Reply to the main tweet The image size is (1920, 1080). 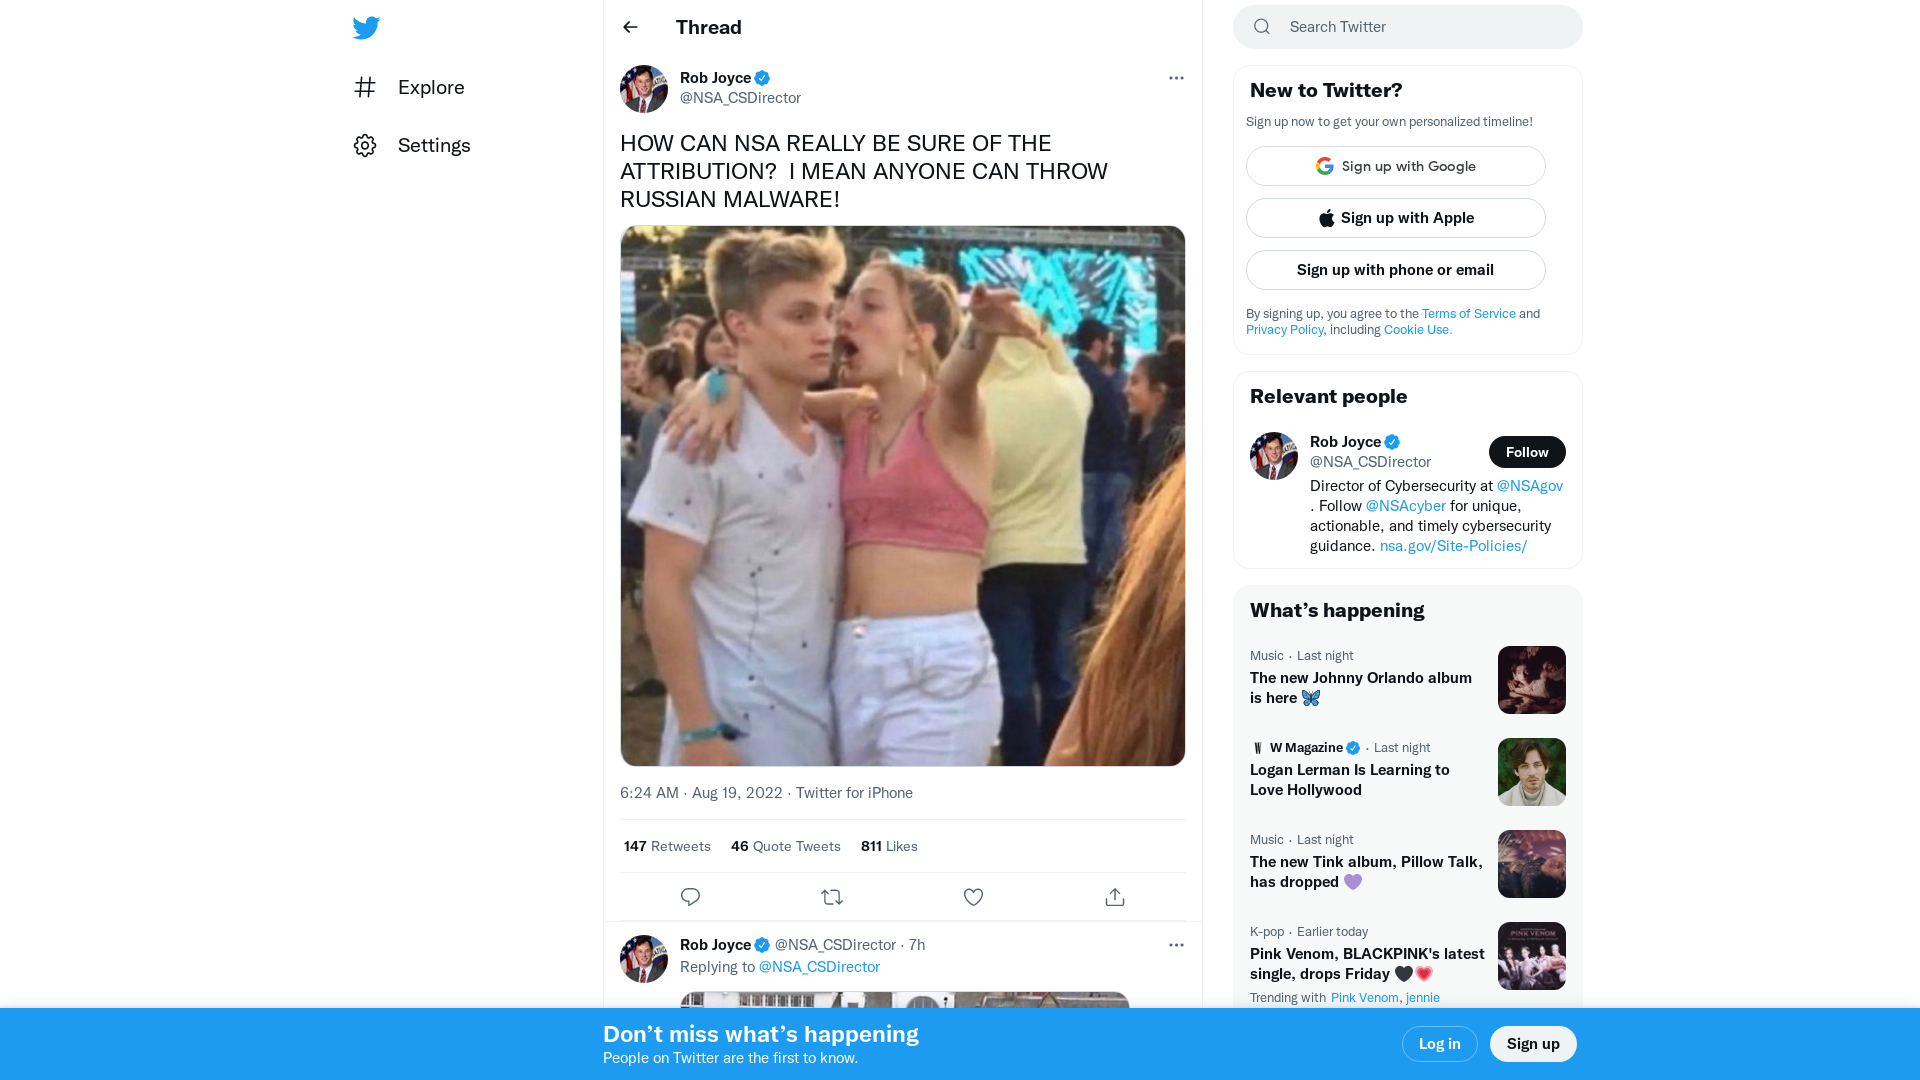click(x=690, y=897)
